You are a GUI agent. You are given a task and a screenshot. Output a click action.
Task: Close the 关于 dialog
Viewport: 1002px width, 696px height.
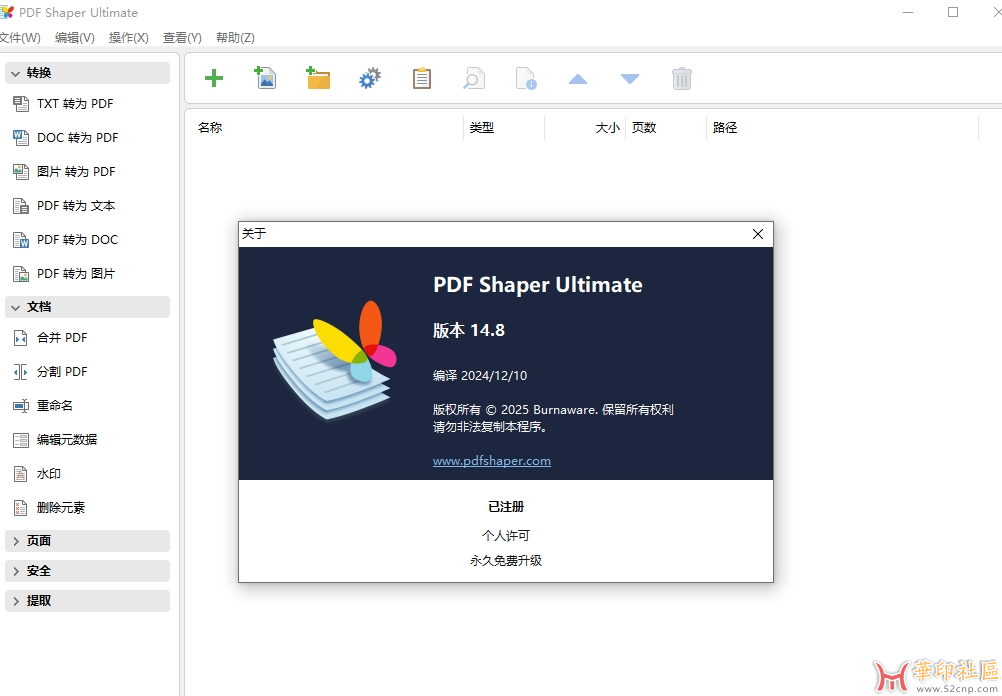pyautogui.click(x=758, y=234)
